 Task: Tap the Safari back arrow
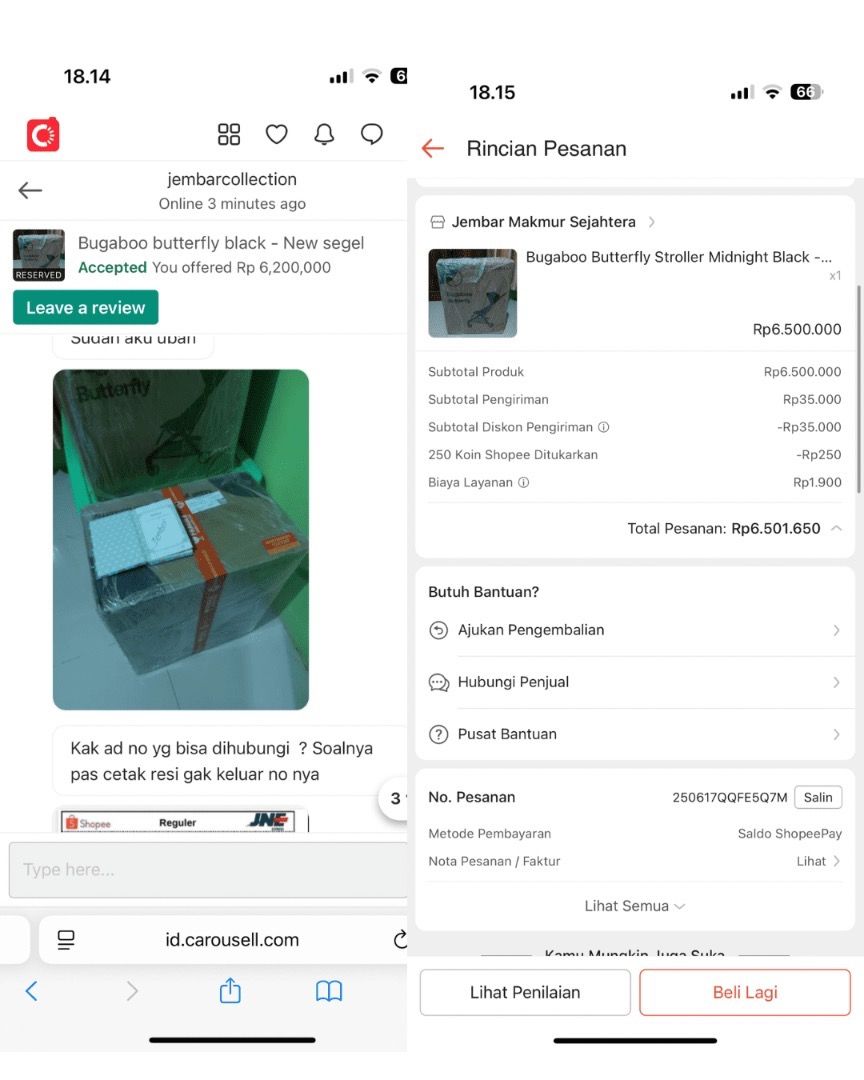pos(32,991)
